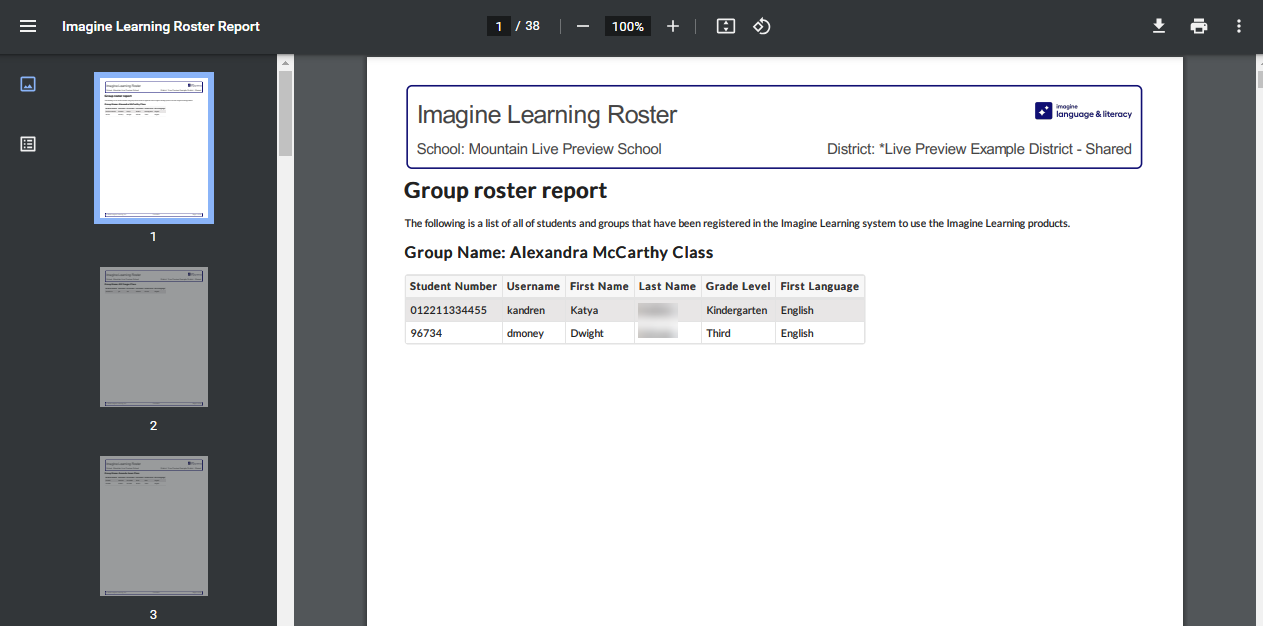
Task: Click the fit to page icon
Action: click(x=726, y=26)
